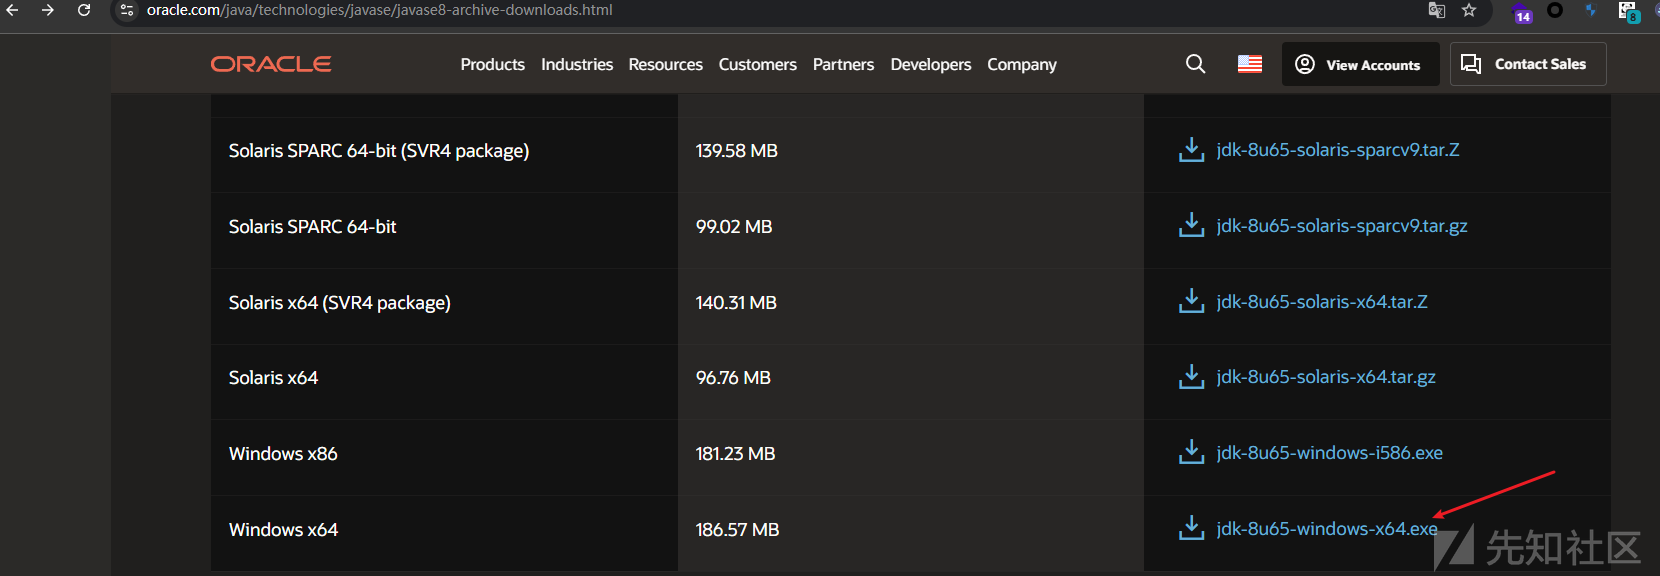
Task: Click download icon for jdk-8u65-windows-x64.exe
Action: tap(1191, 529)
